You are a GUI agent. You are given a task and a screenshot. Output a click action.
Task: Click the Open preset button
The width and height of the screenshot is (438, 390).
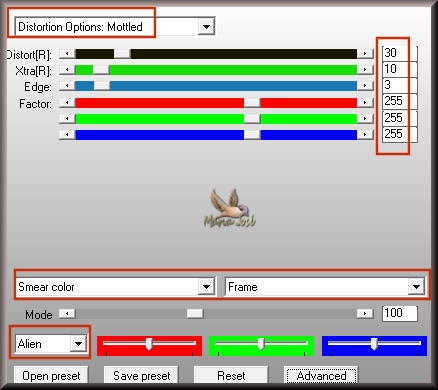click(x=51, y=376)
